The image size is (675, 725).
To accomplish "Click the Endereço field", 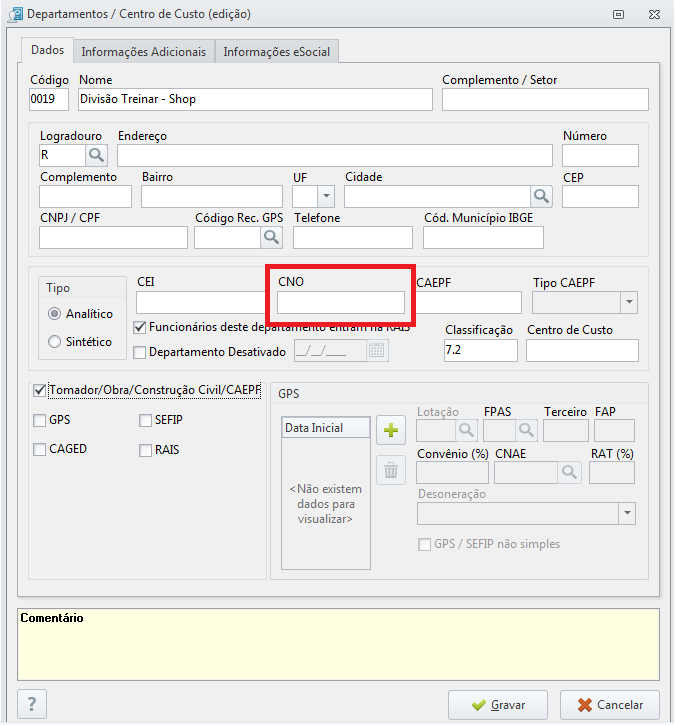I will point(335,155).
